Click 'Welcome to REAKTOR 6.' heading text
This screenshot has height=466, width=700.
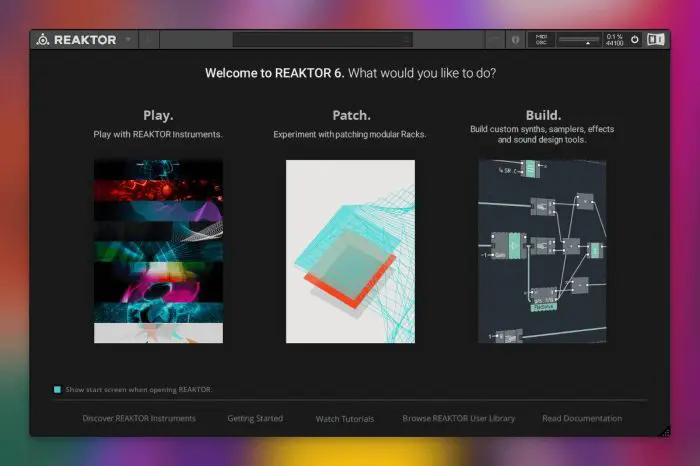pyautogui.click(x=275, y=73)
